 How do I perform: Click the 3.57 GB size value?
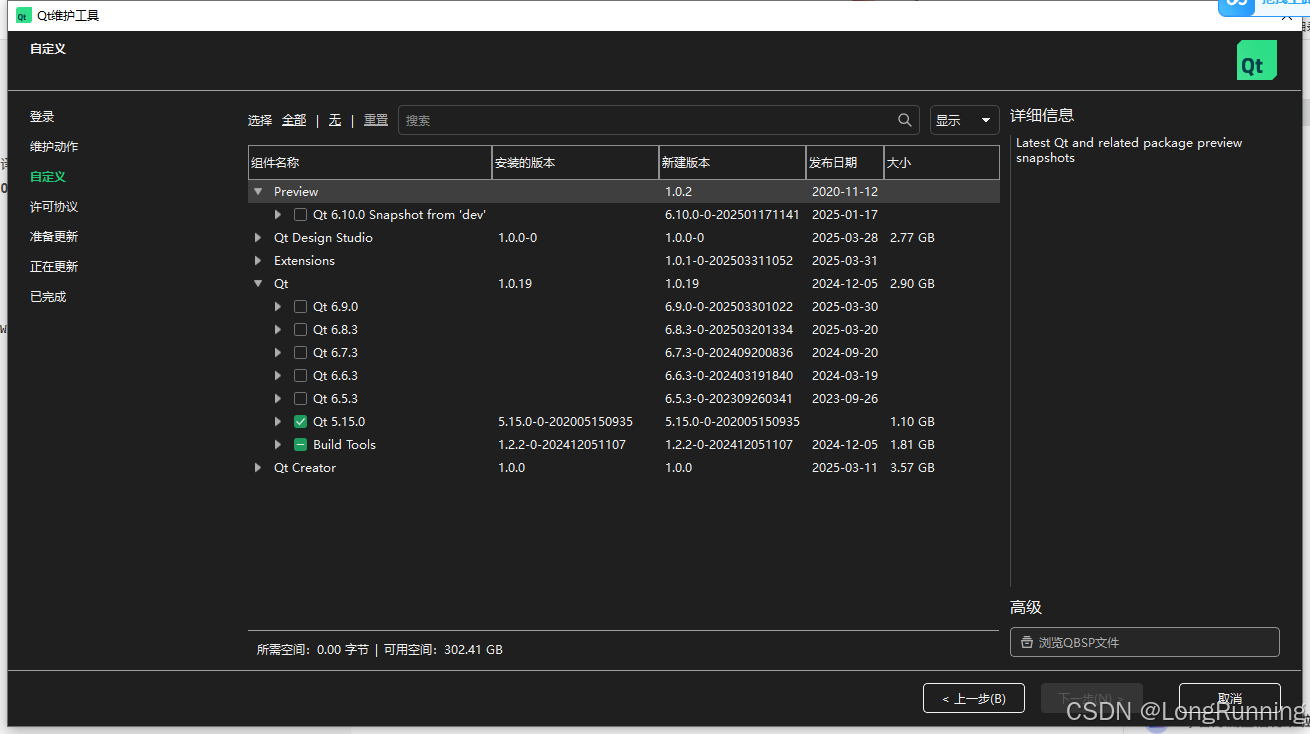[912, 468]
